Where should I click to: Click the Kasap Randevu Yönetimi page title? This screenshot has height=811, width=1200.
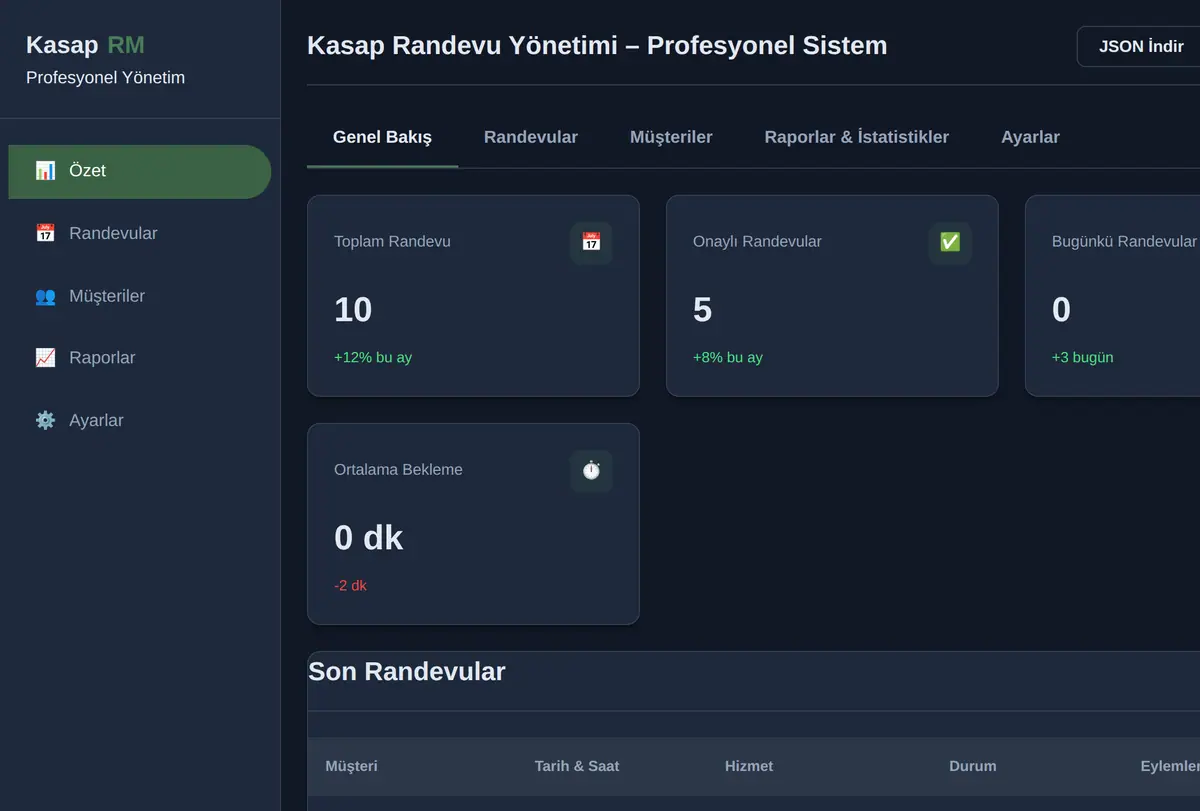[597, 45]
